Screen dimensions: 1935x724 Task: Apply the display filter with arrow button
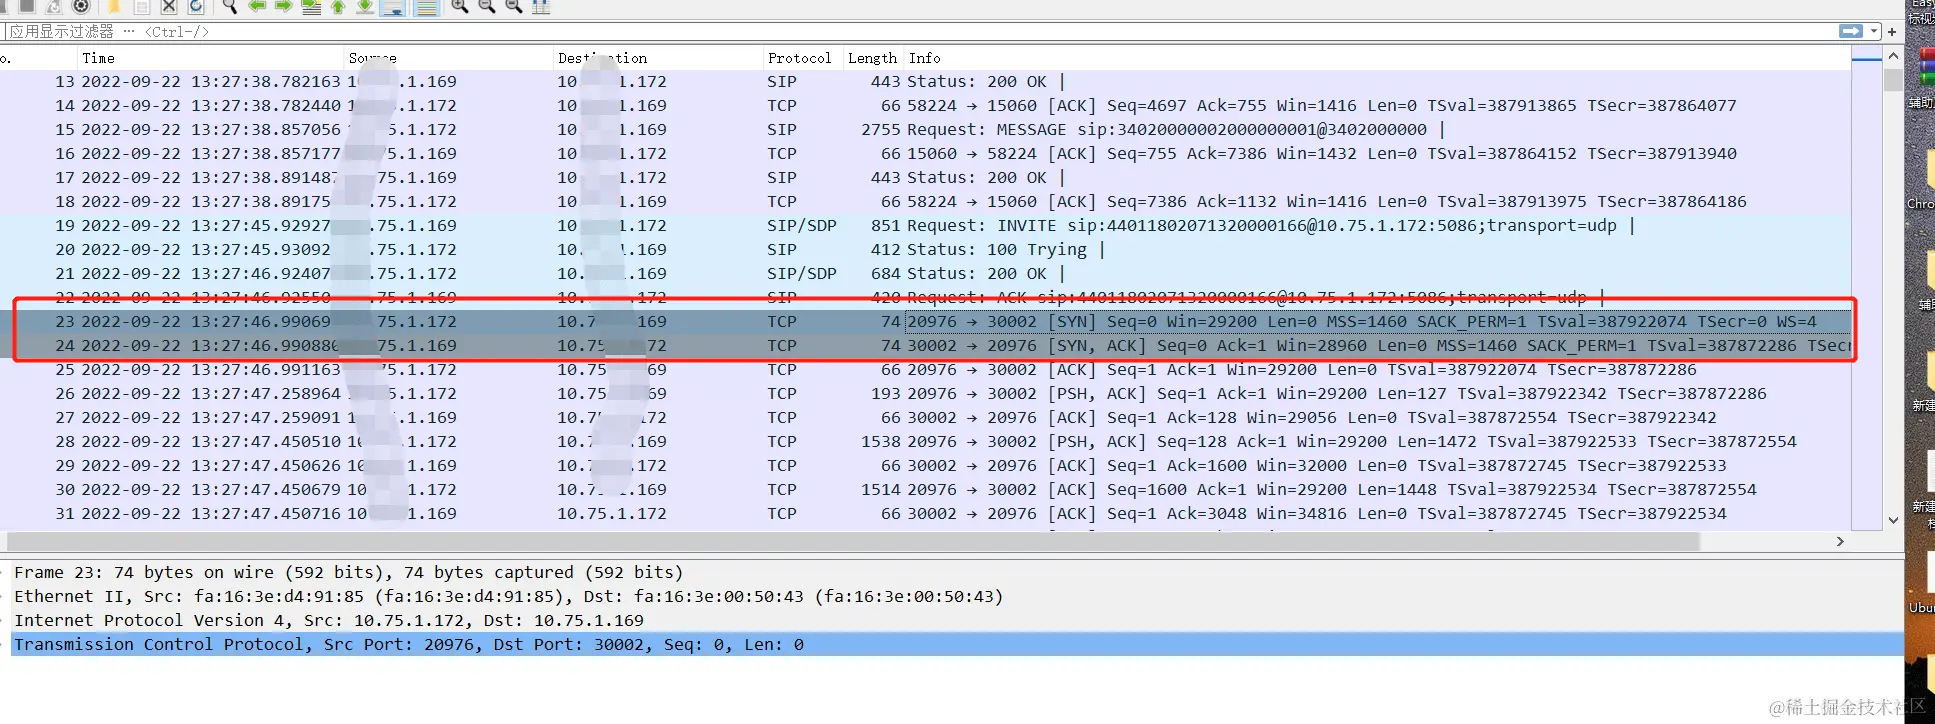[1851, 31]
